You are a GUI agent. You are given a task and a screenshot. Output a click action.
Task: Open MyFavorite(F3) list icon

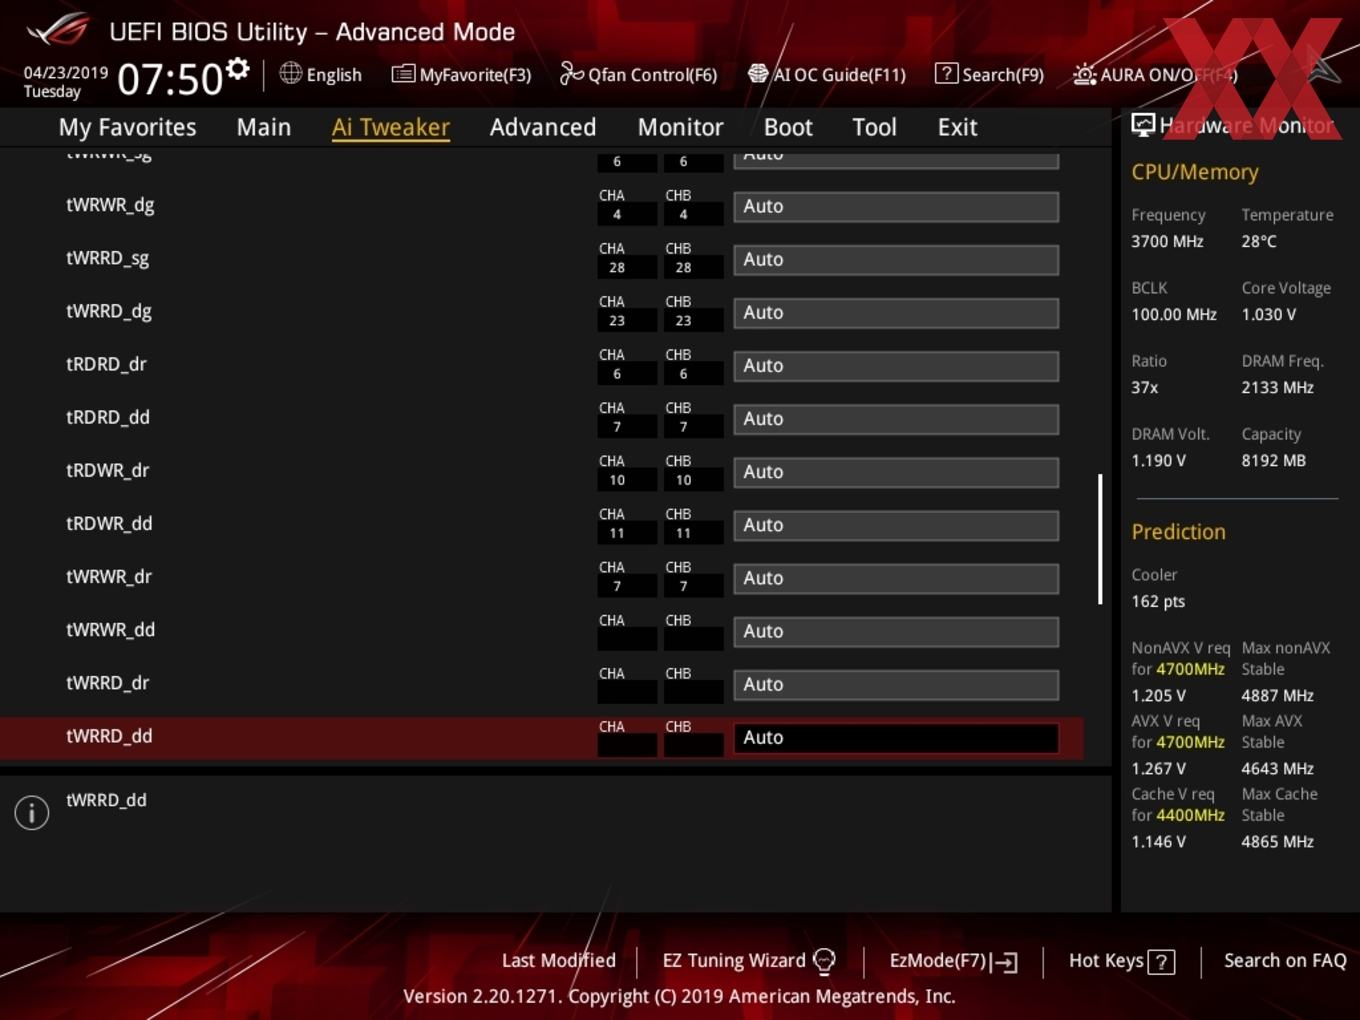click(403, 74)
